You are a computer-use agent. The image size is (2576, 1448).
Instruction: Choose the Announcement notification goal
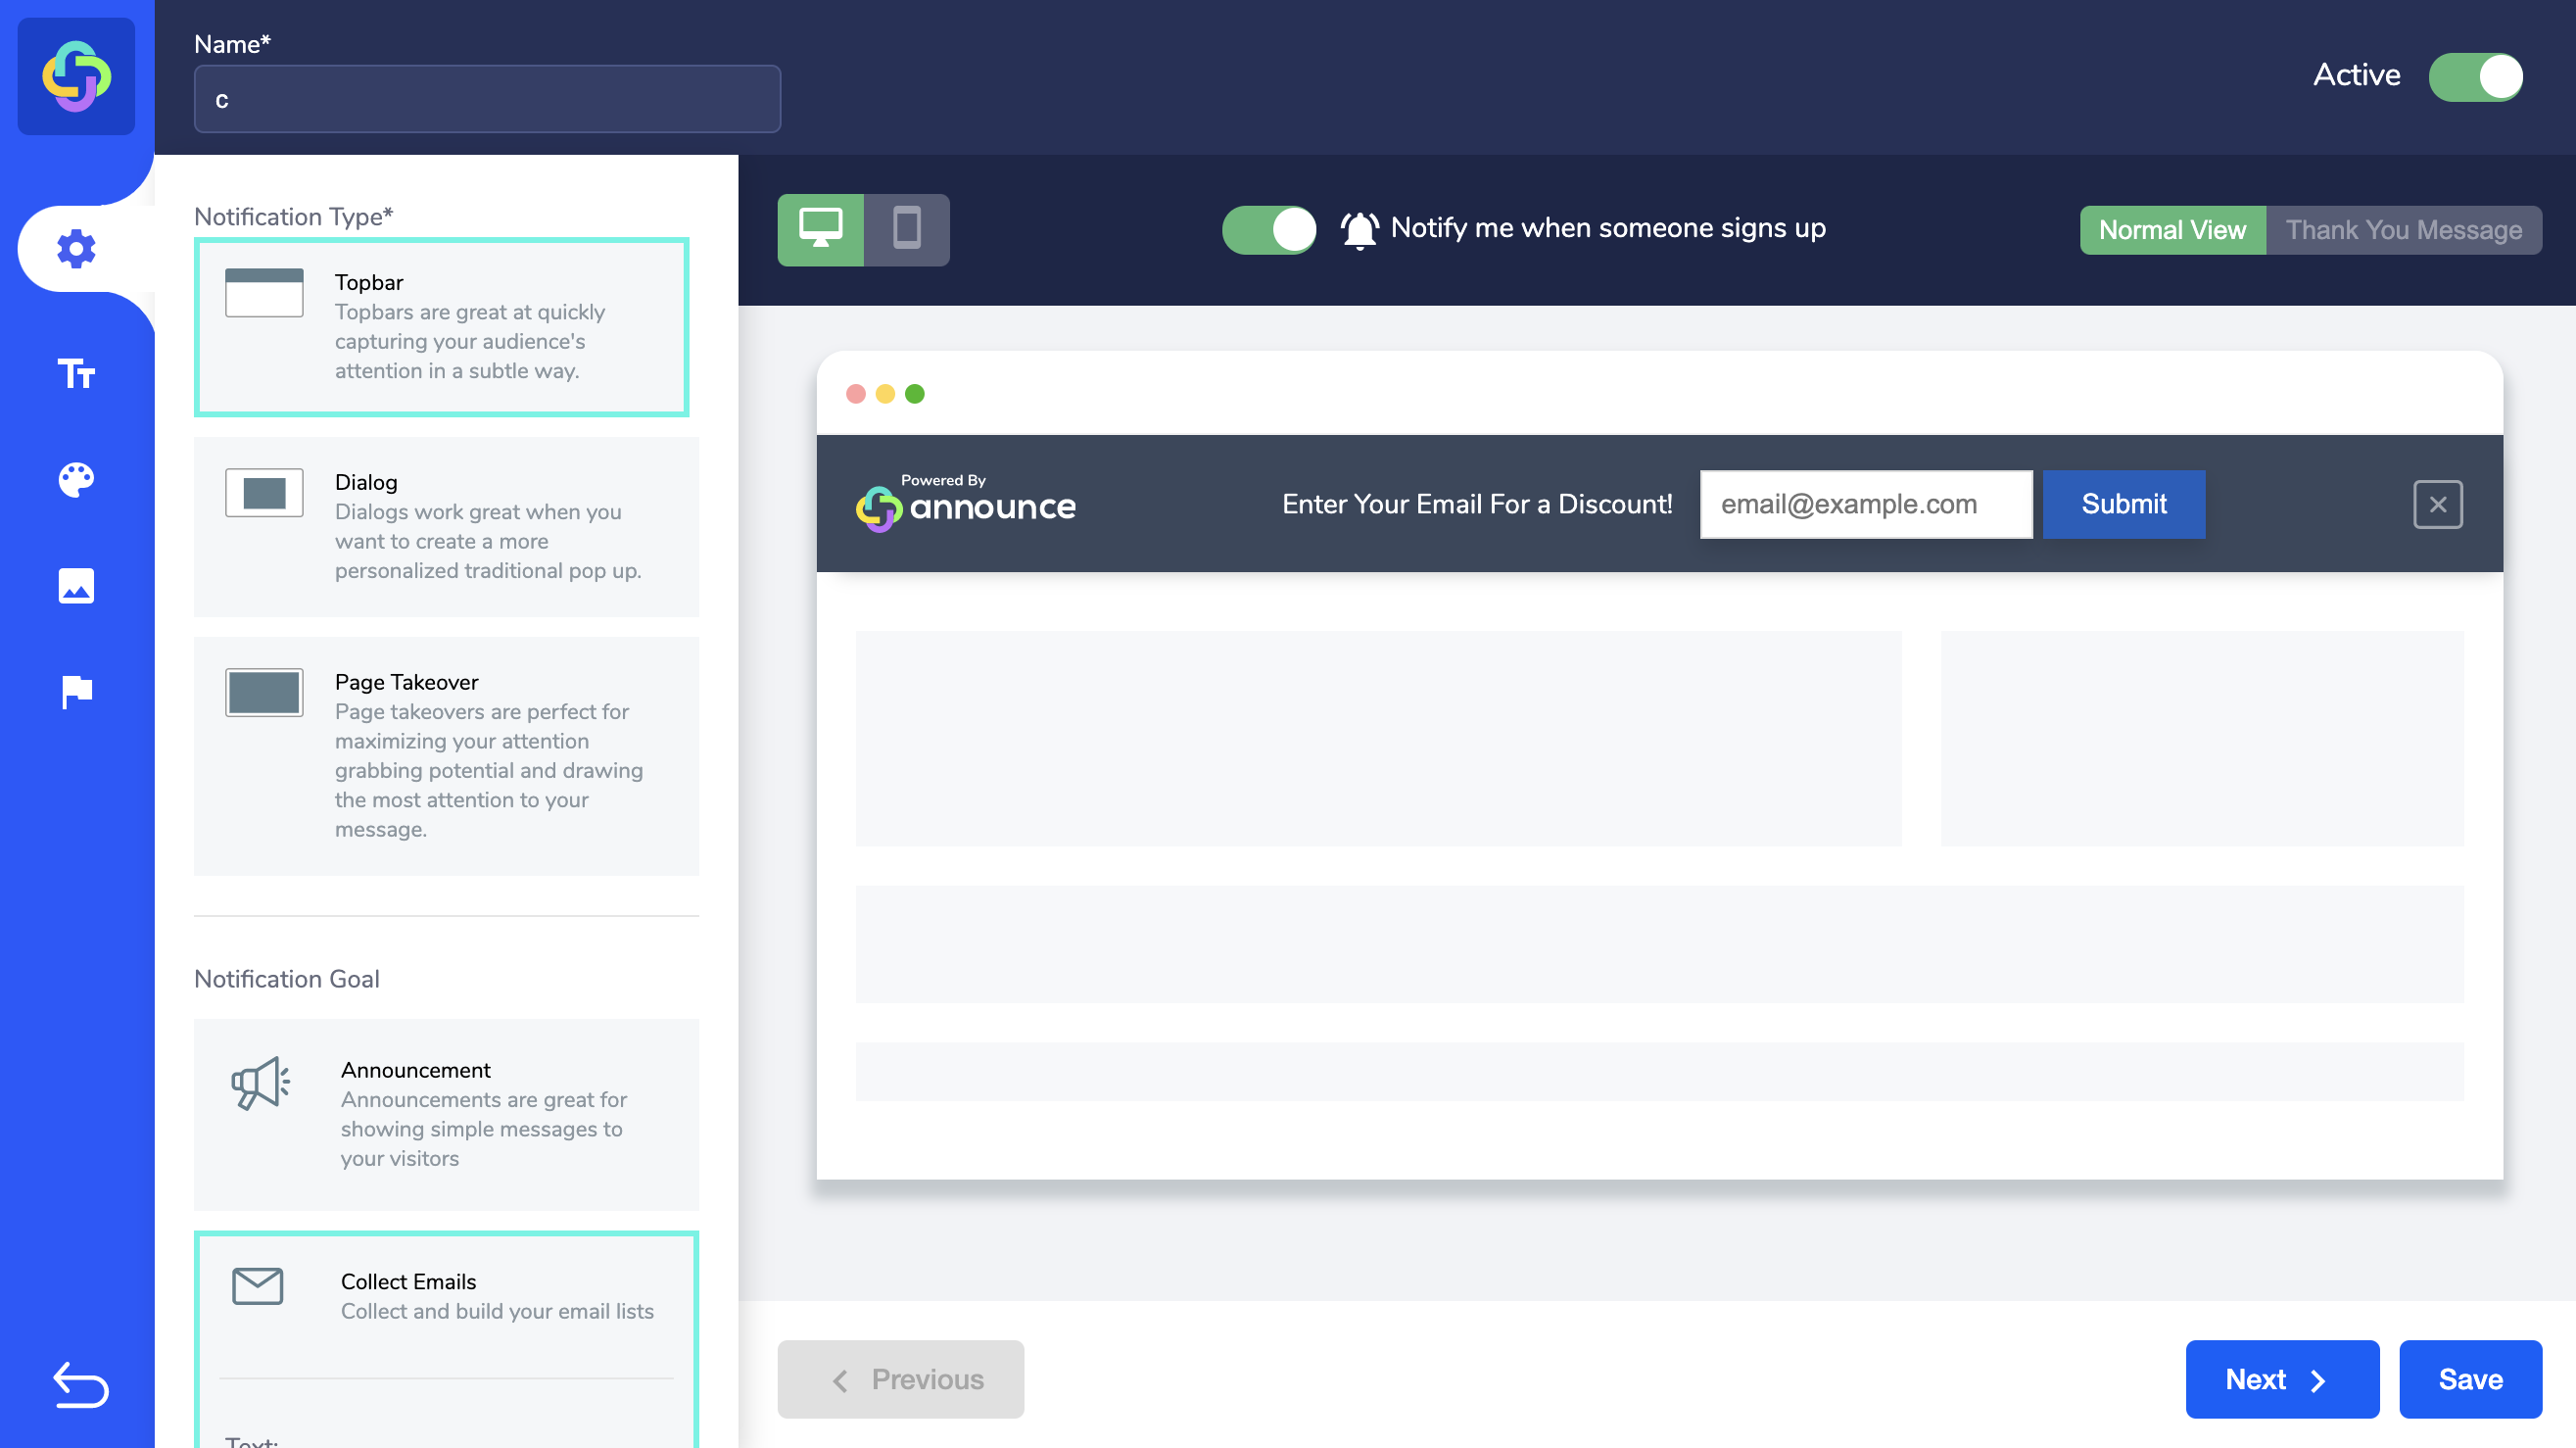tap(446, 1113)
